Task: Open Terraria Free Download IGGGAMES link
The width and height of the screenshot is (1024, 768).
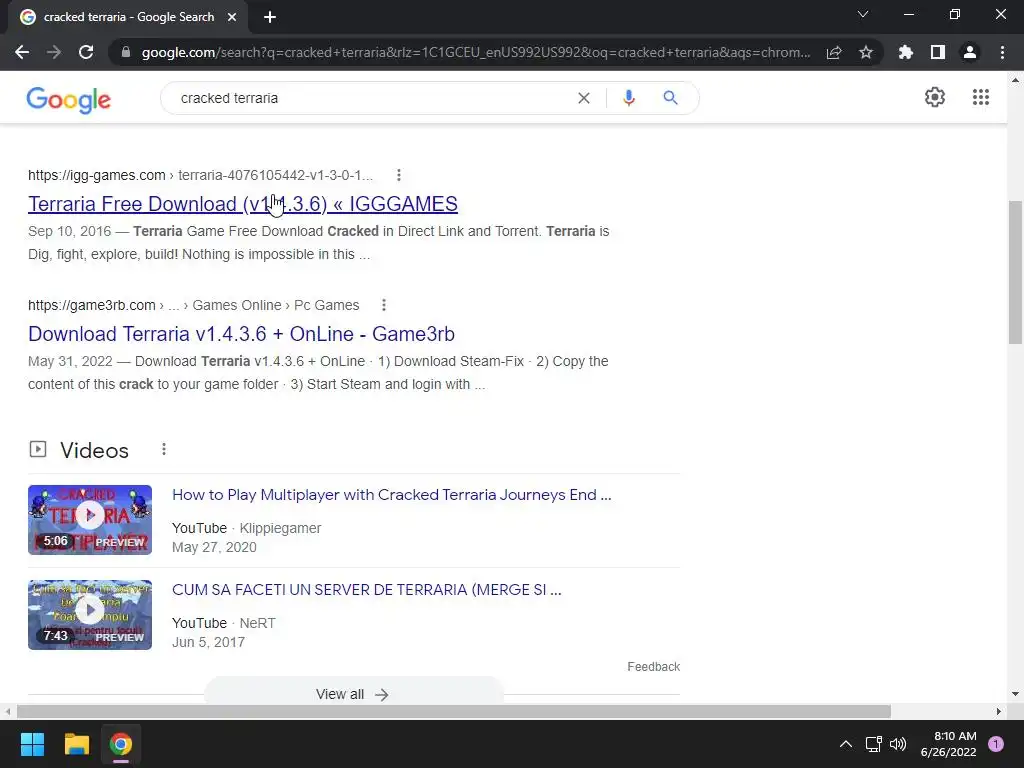Action: tap(243, 204)
